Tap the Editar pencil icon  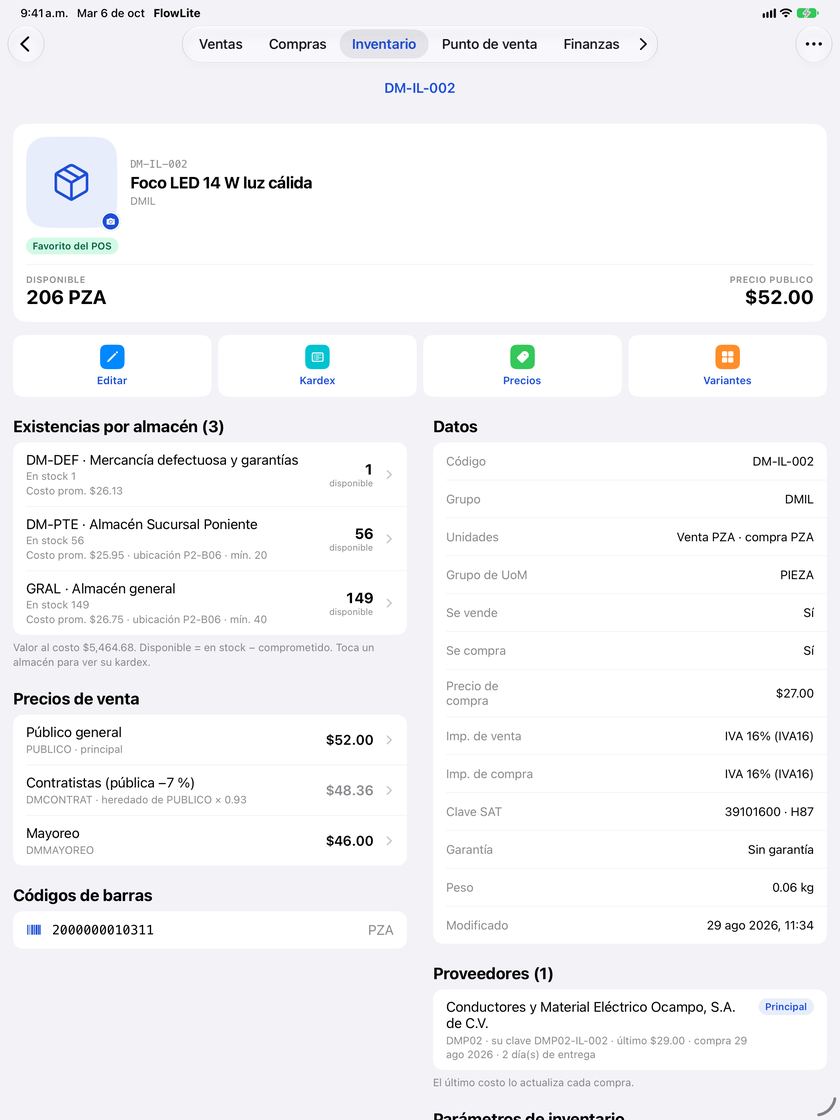[112, 356]
